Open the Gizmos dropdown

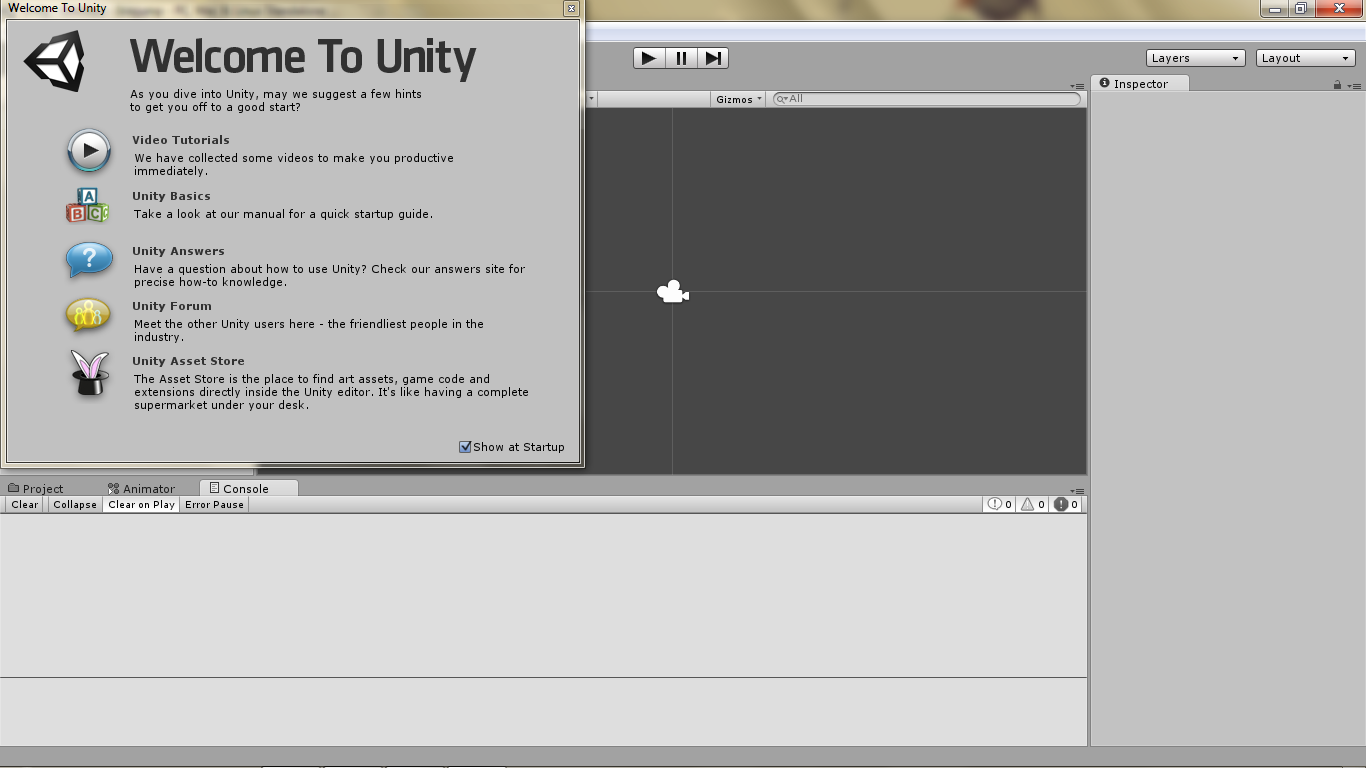coord(737,98)
